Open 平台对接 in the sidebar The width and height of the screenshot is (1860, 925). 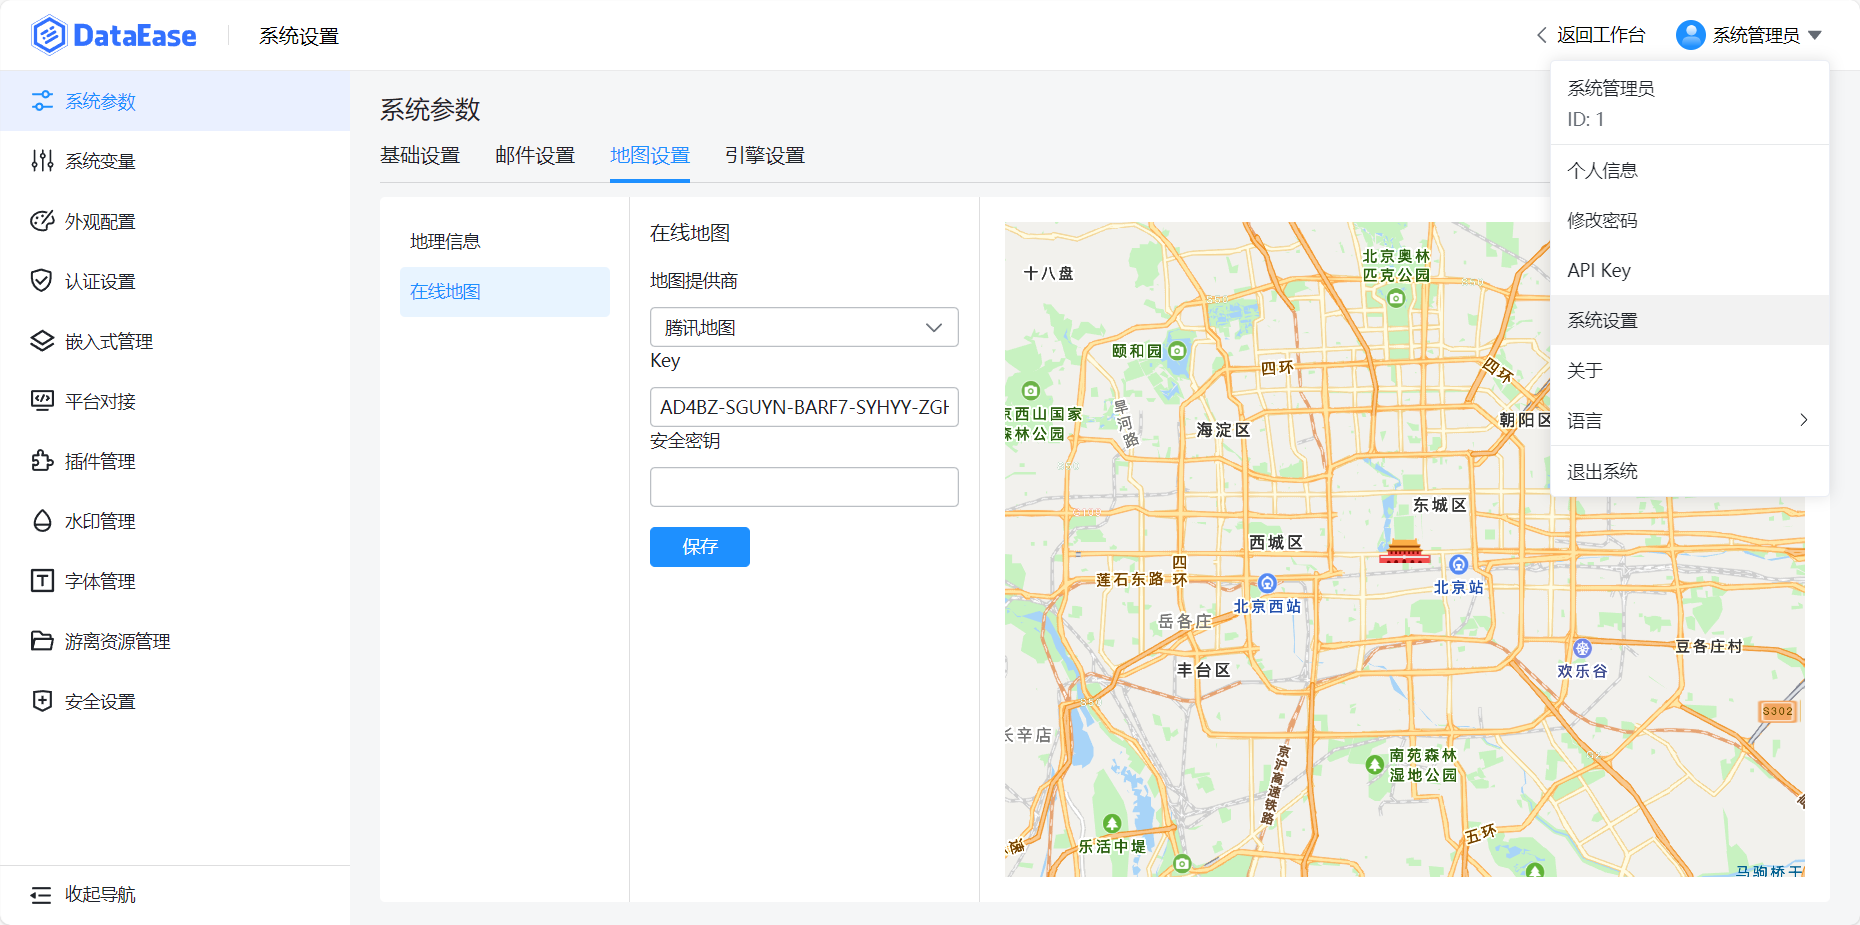[x=175, y=401]
